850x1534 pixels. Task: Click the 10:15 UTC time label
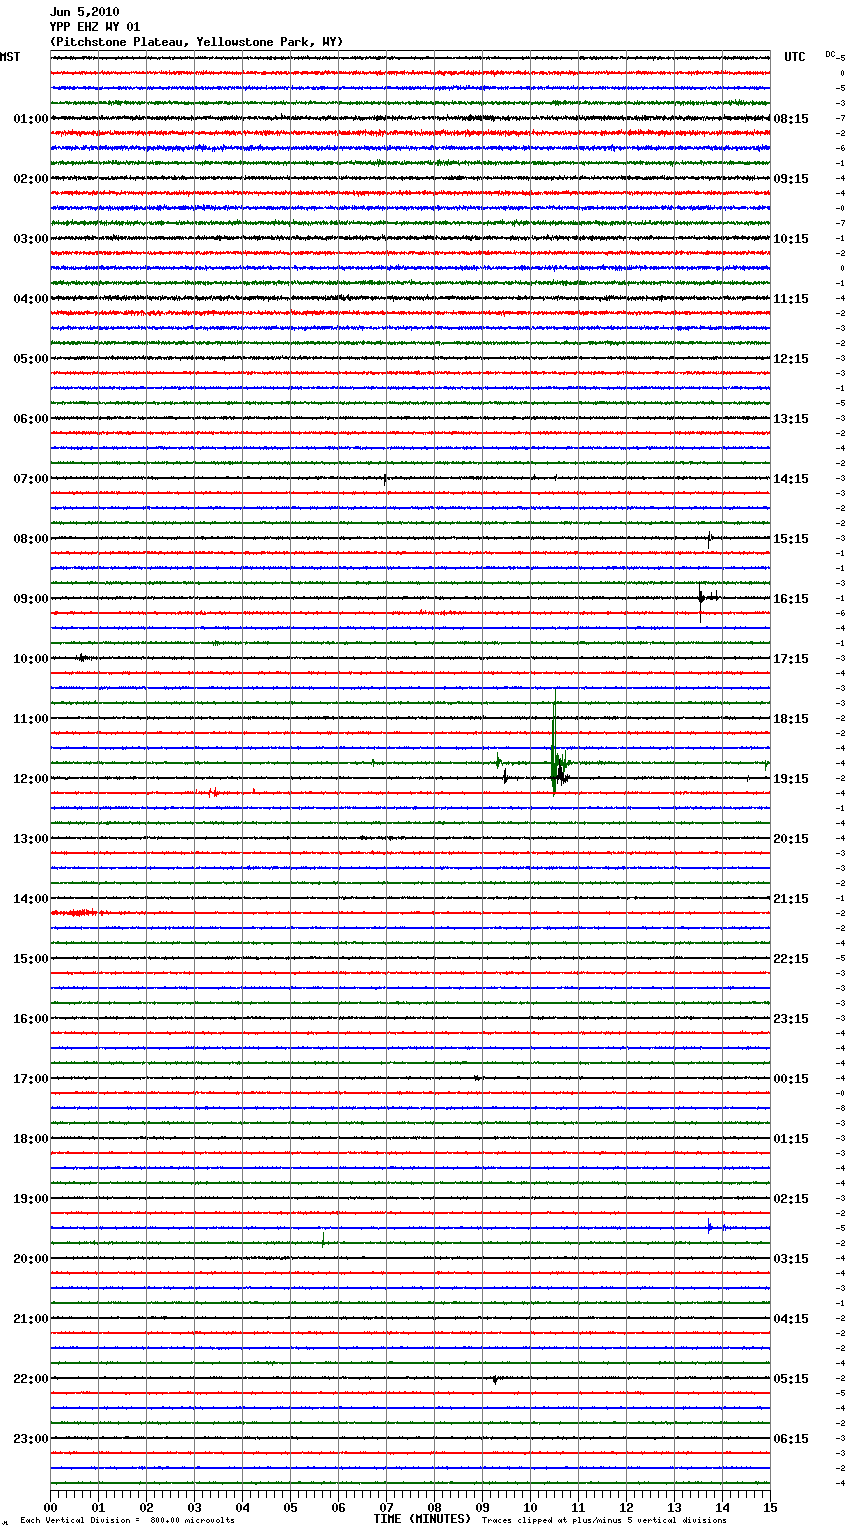click(791, 239)
